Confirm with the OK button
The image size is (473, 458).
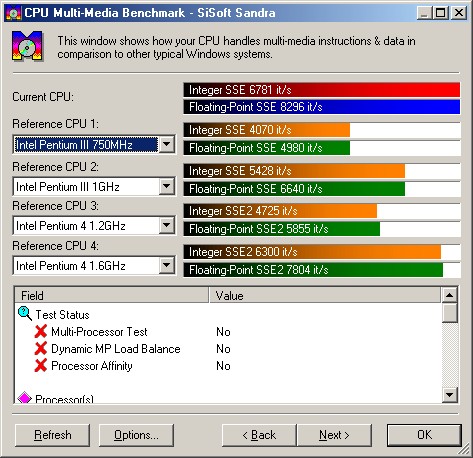pyautogui.click(x=424, y=435)
